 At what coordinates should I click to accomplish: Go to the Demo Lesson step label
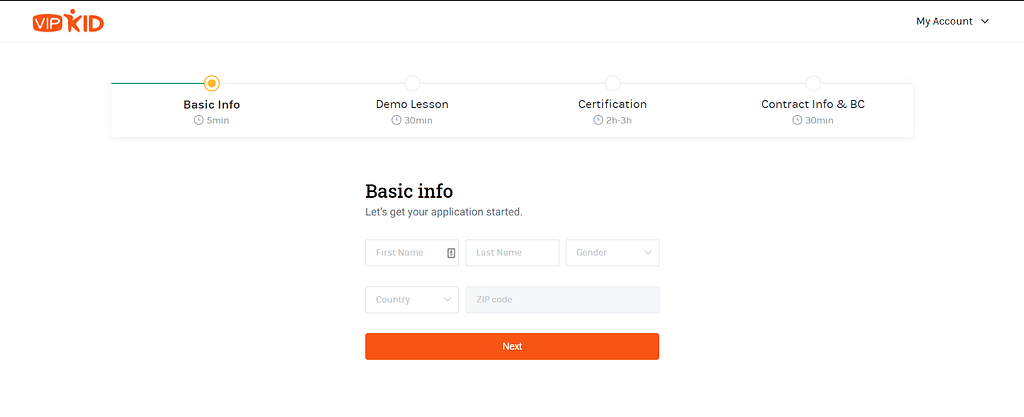[x=412, y=104]
